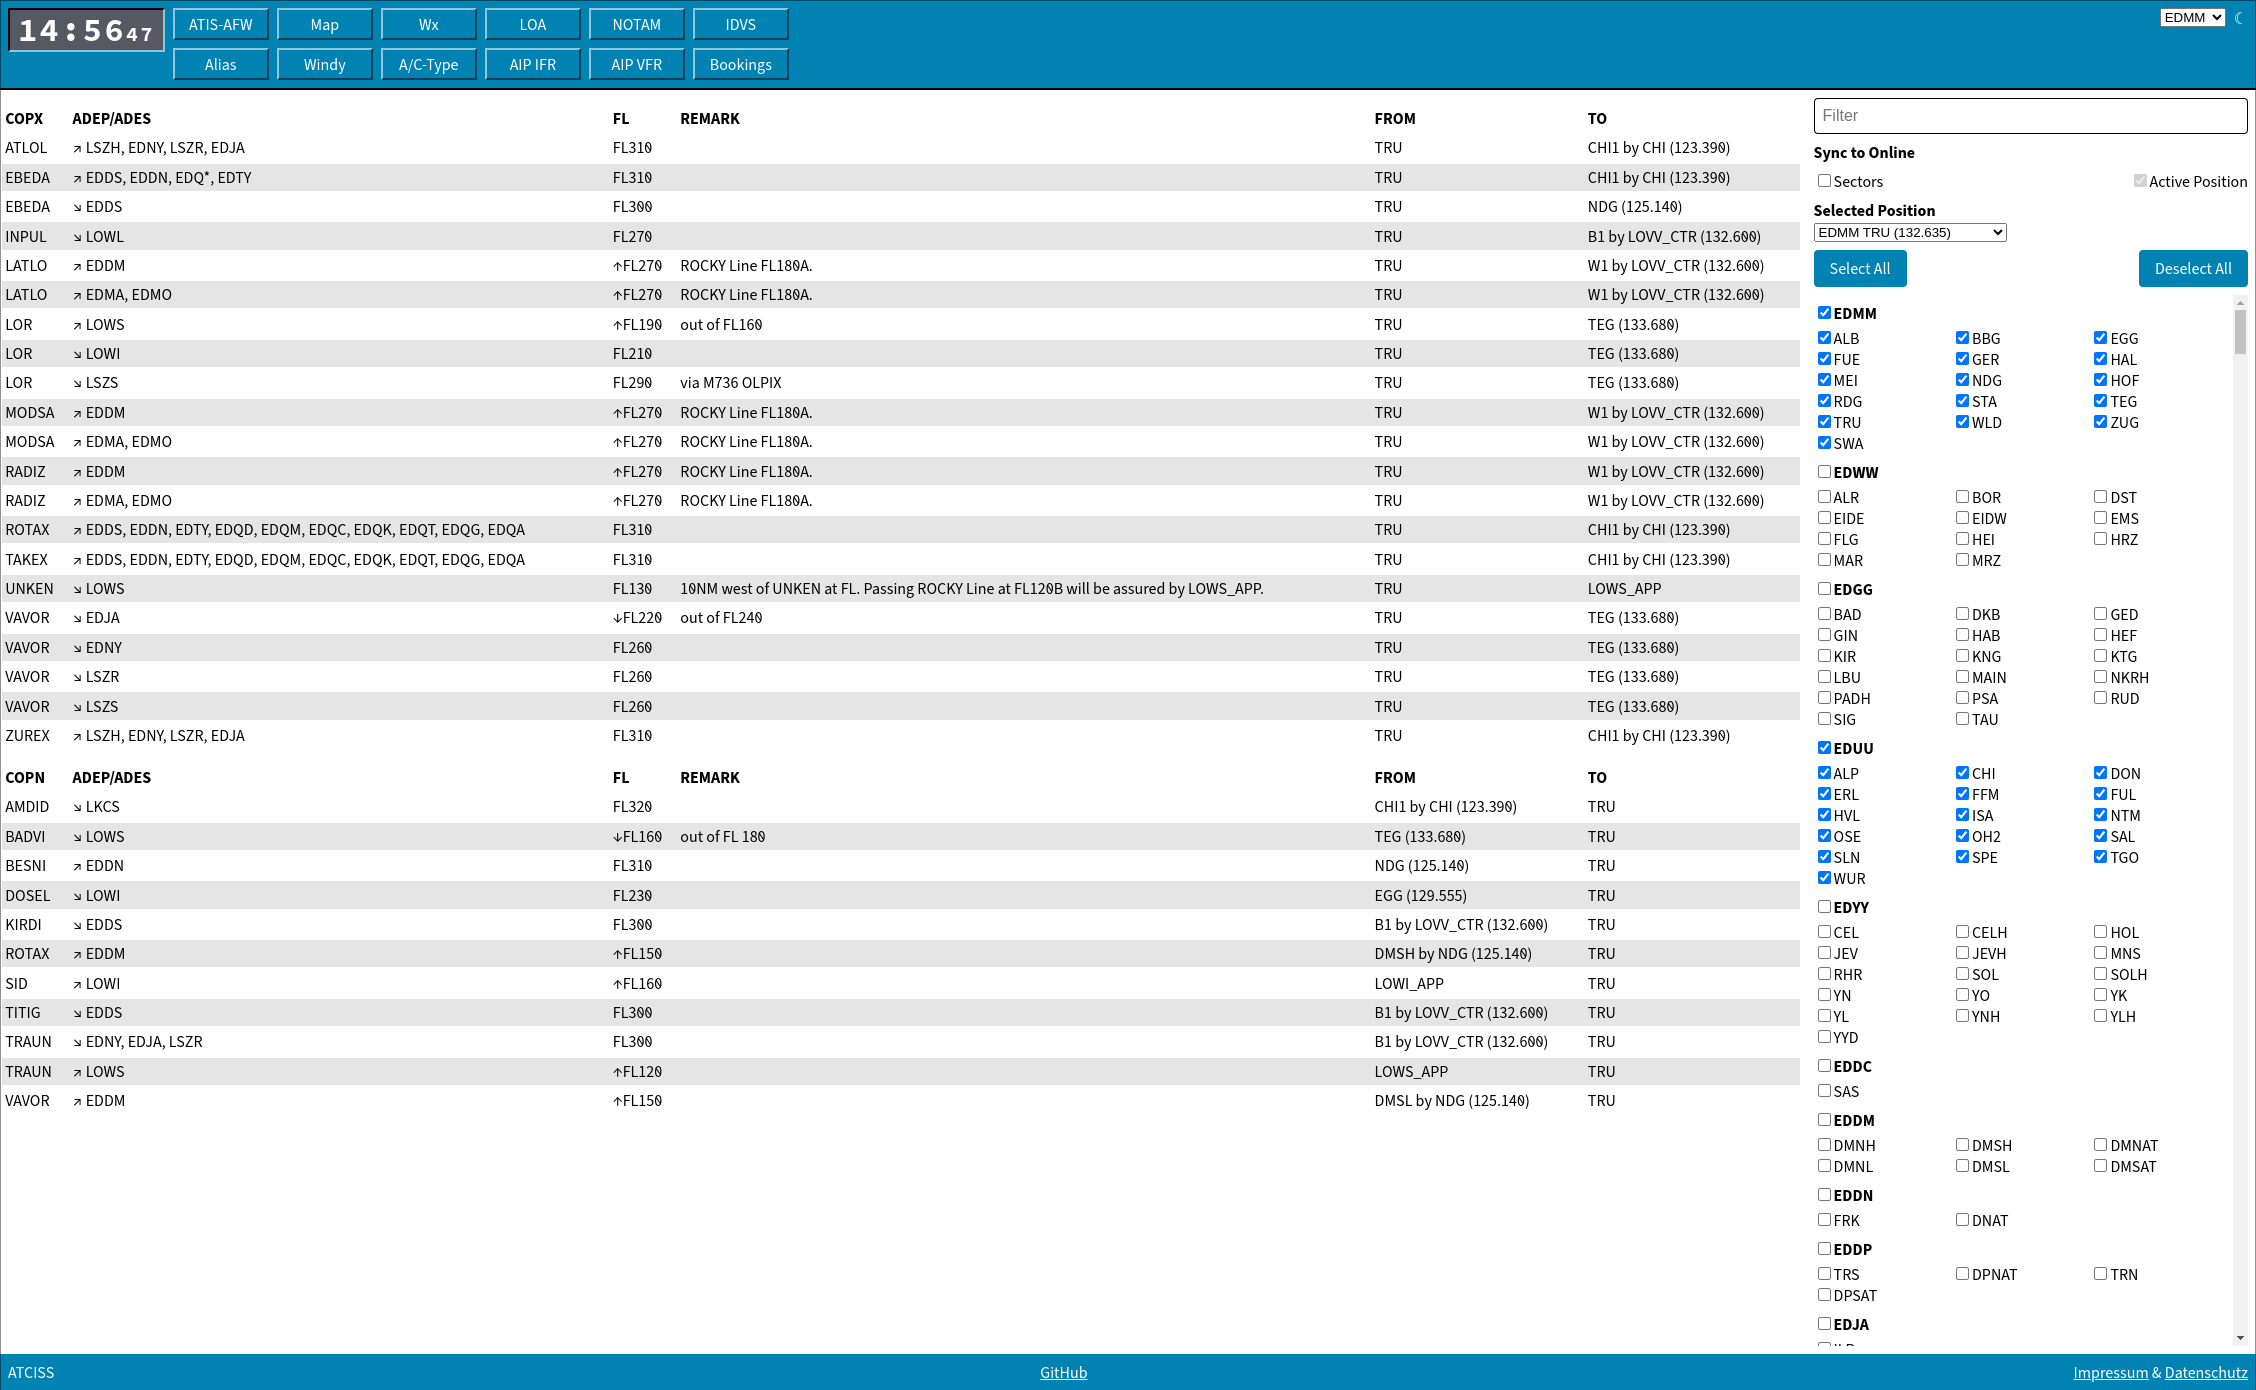Check the EDWW group checkbox

pyautogui.click(x=1824, y=472)
